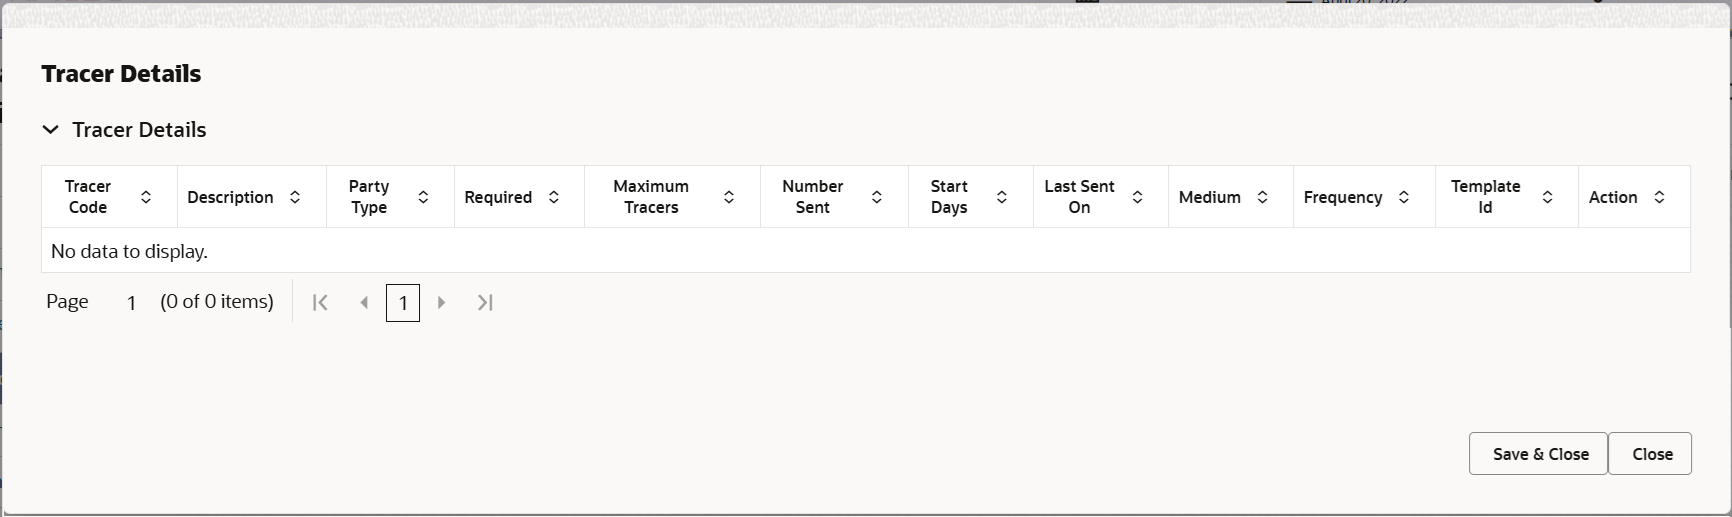The width and height of the screenshot is (1732, 517).
Task: Sort by Action column arrows
Action: pos(1659,197)
